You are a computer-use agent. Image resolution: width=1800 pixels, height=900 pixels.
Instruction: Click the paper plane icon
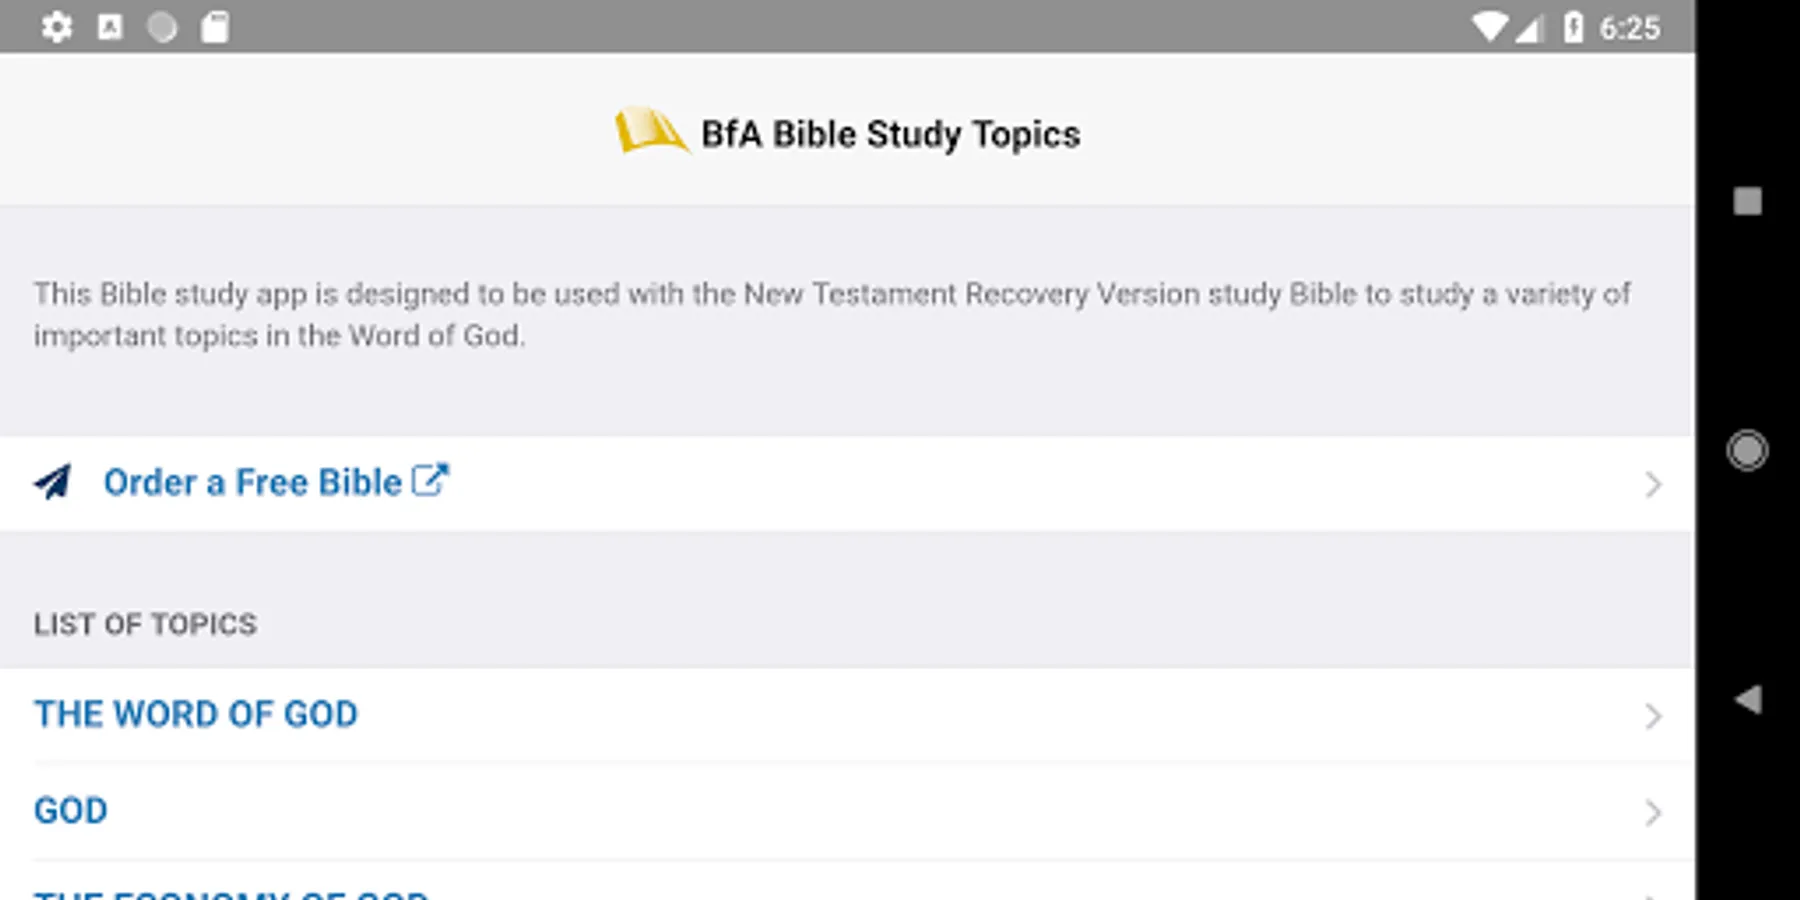tap(54, 483)
